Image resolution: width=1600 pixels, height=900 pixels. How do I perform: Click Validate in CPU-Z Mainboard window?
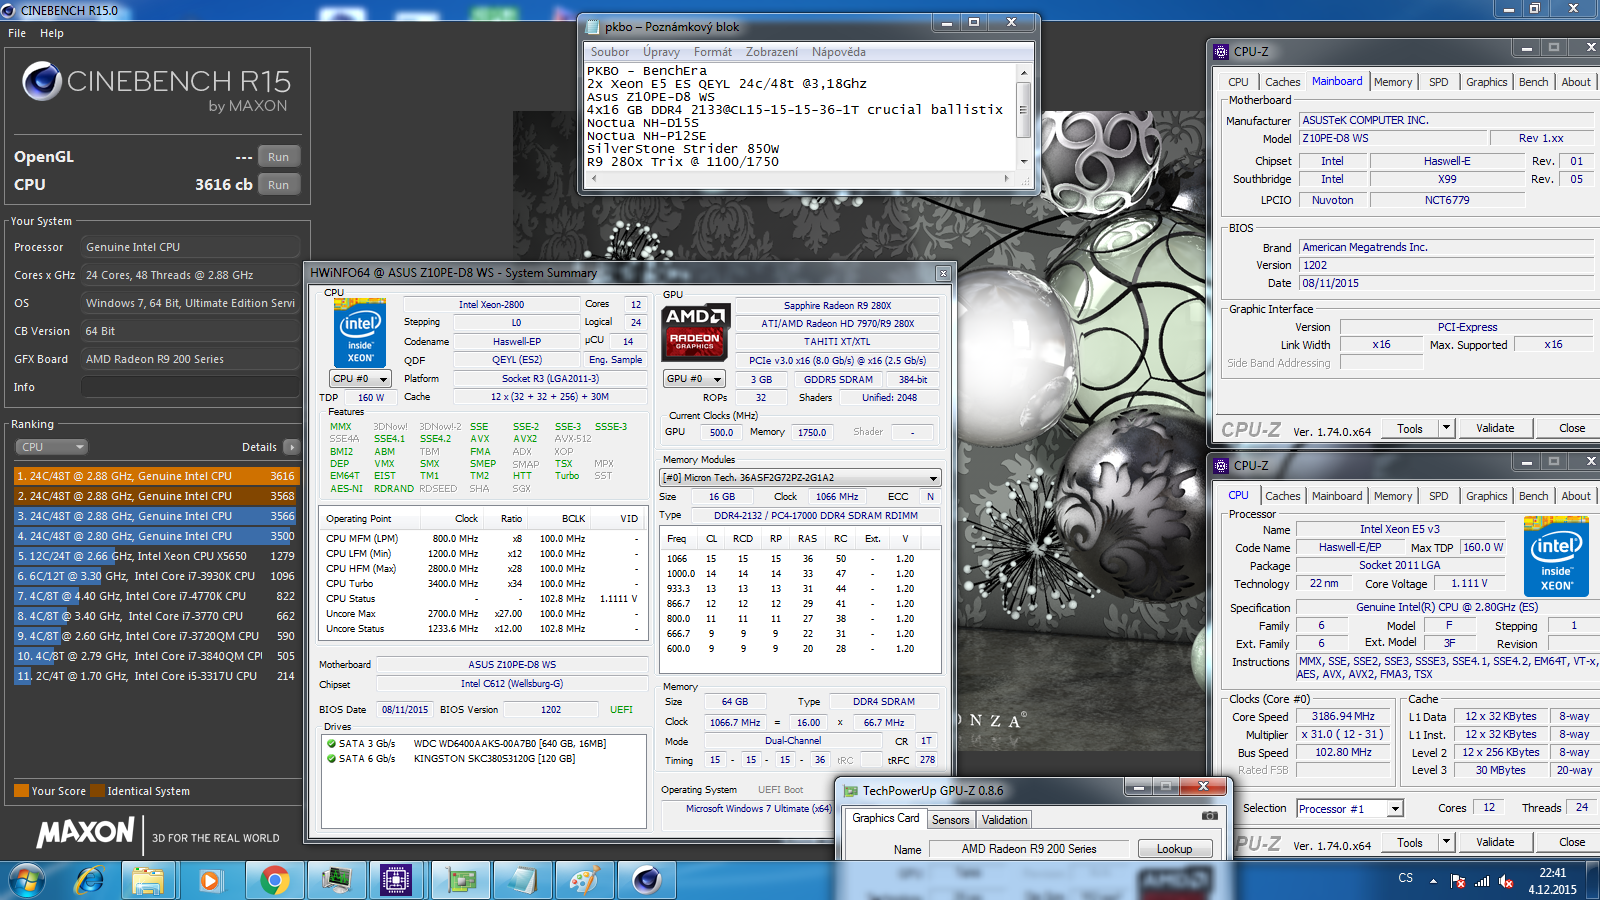(x=1495, y=428)
